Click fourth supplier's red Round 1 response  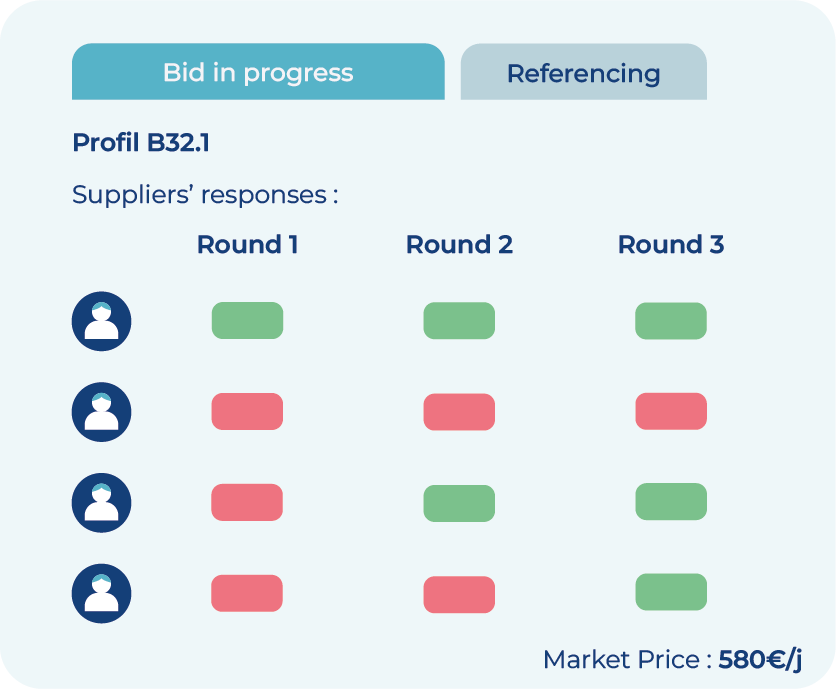pos(247,594)
